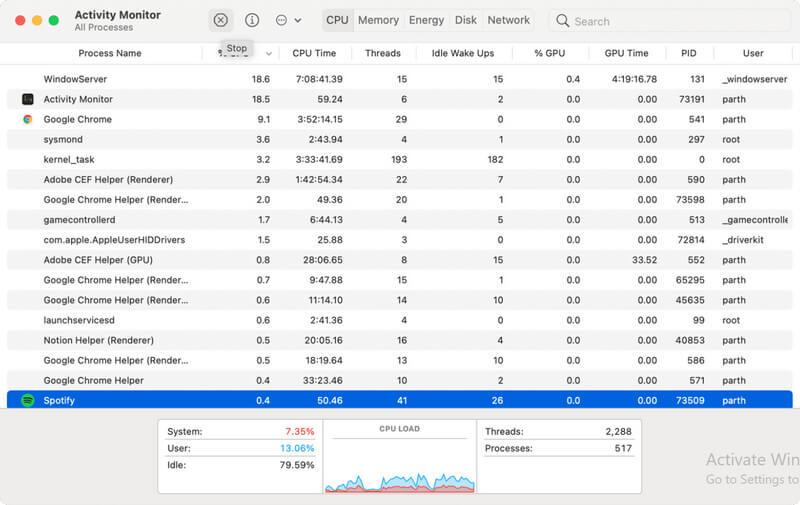Select the WindowServer process row
The width and height of the screenshot is (800, 505).
[399, 79]
